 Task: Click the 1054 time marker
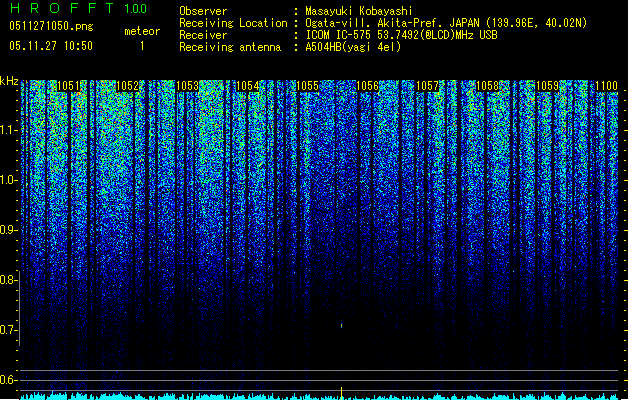point(248,86)
